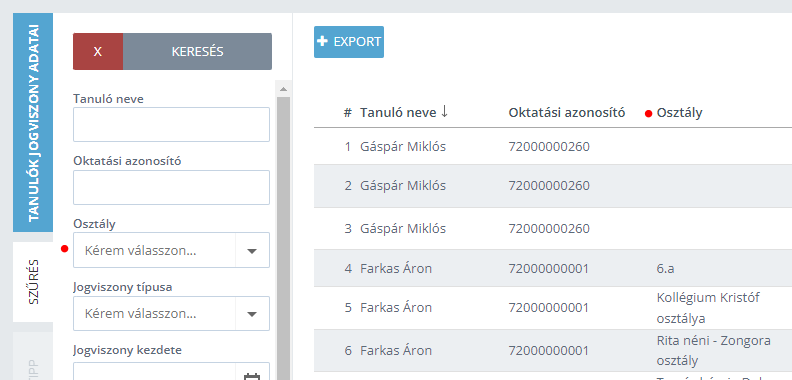Sort by the Osztály column header
Screen dimensions: 792x380
pos(679,113)
